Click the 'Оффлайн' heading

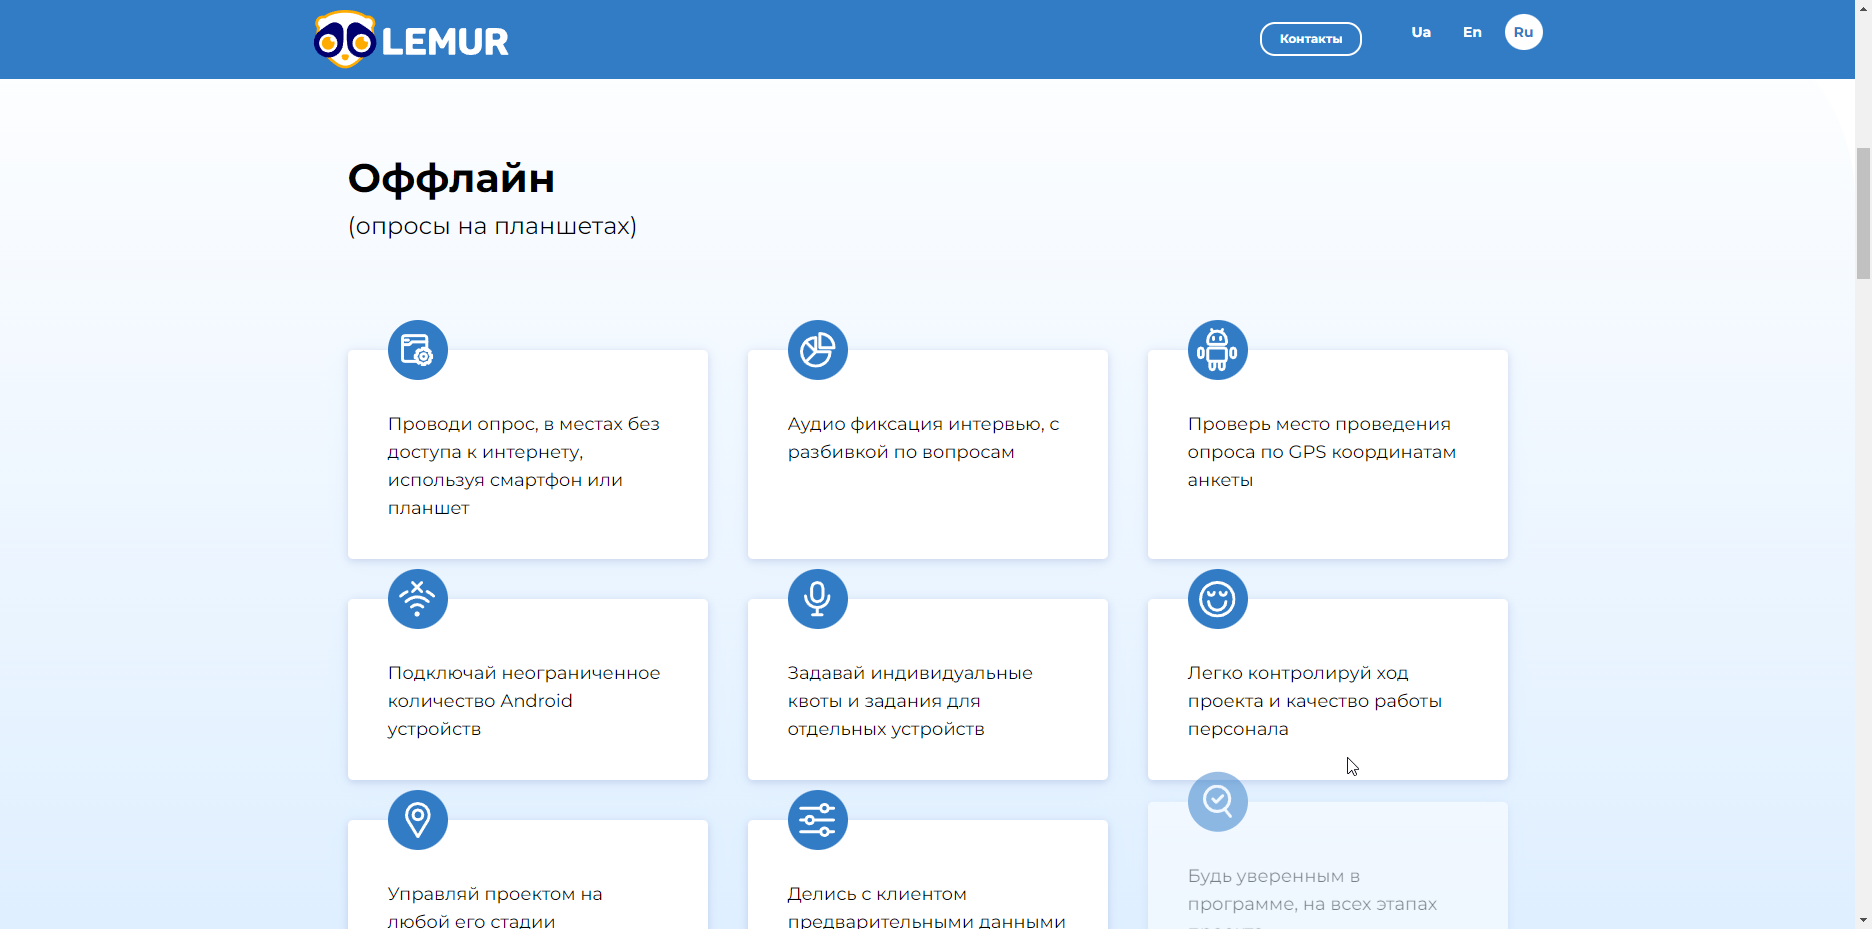451,179
